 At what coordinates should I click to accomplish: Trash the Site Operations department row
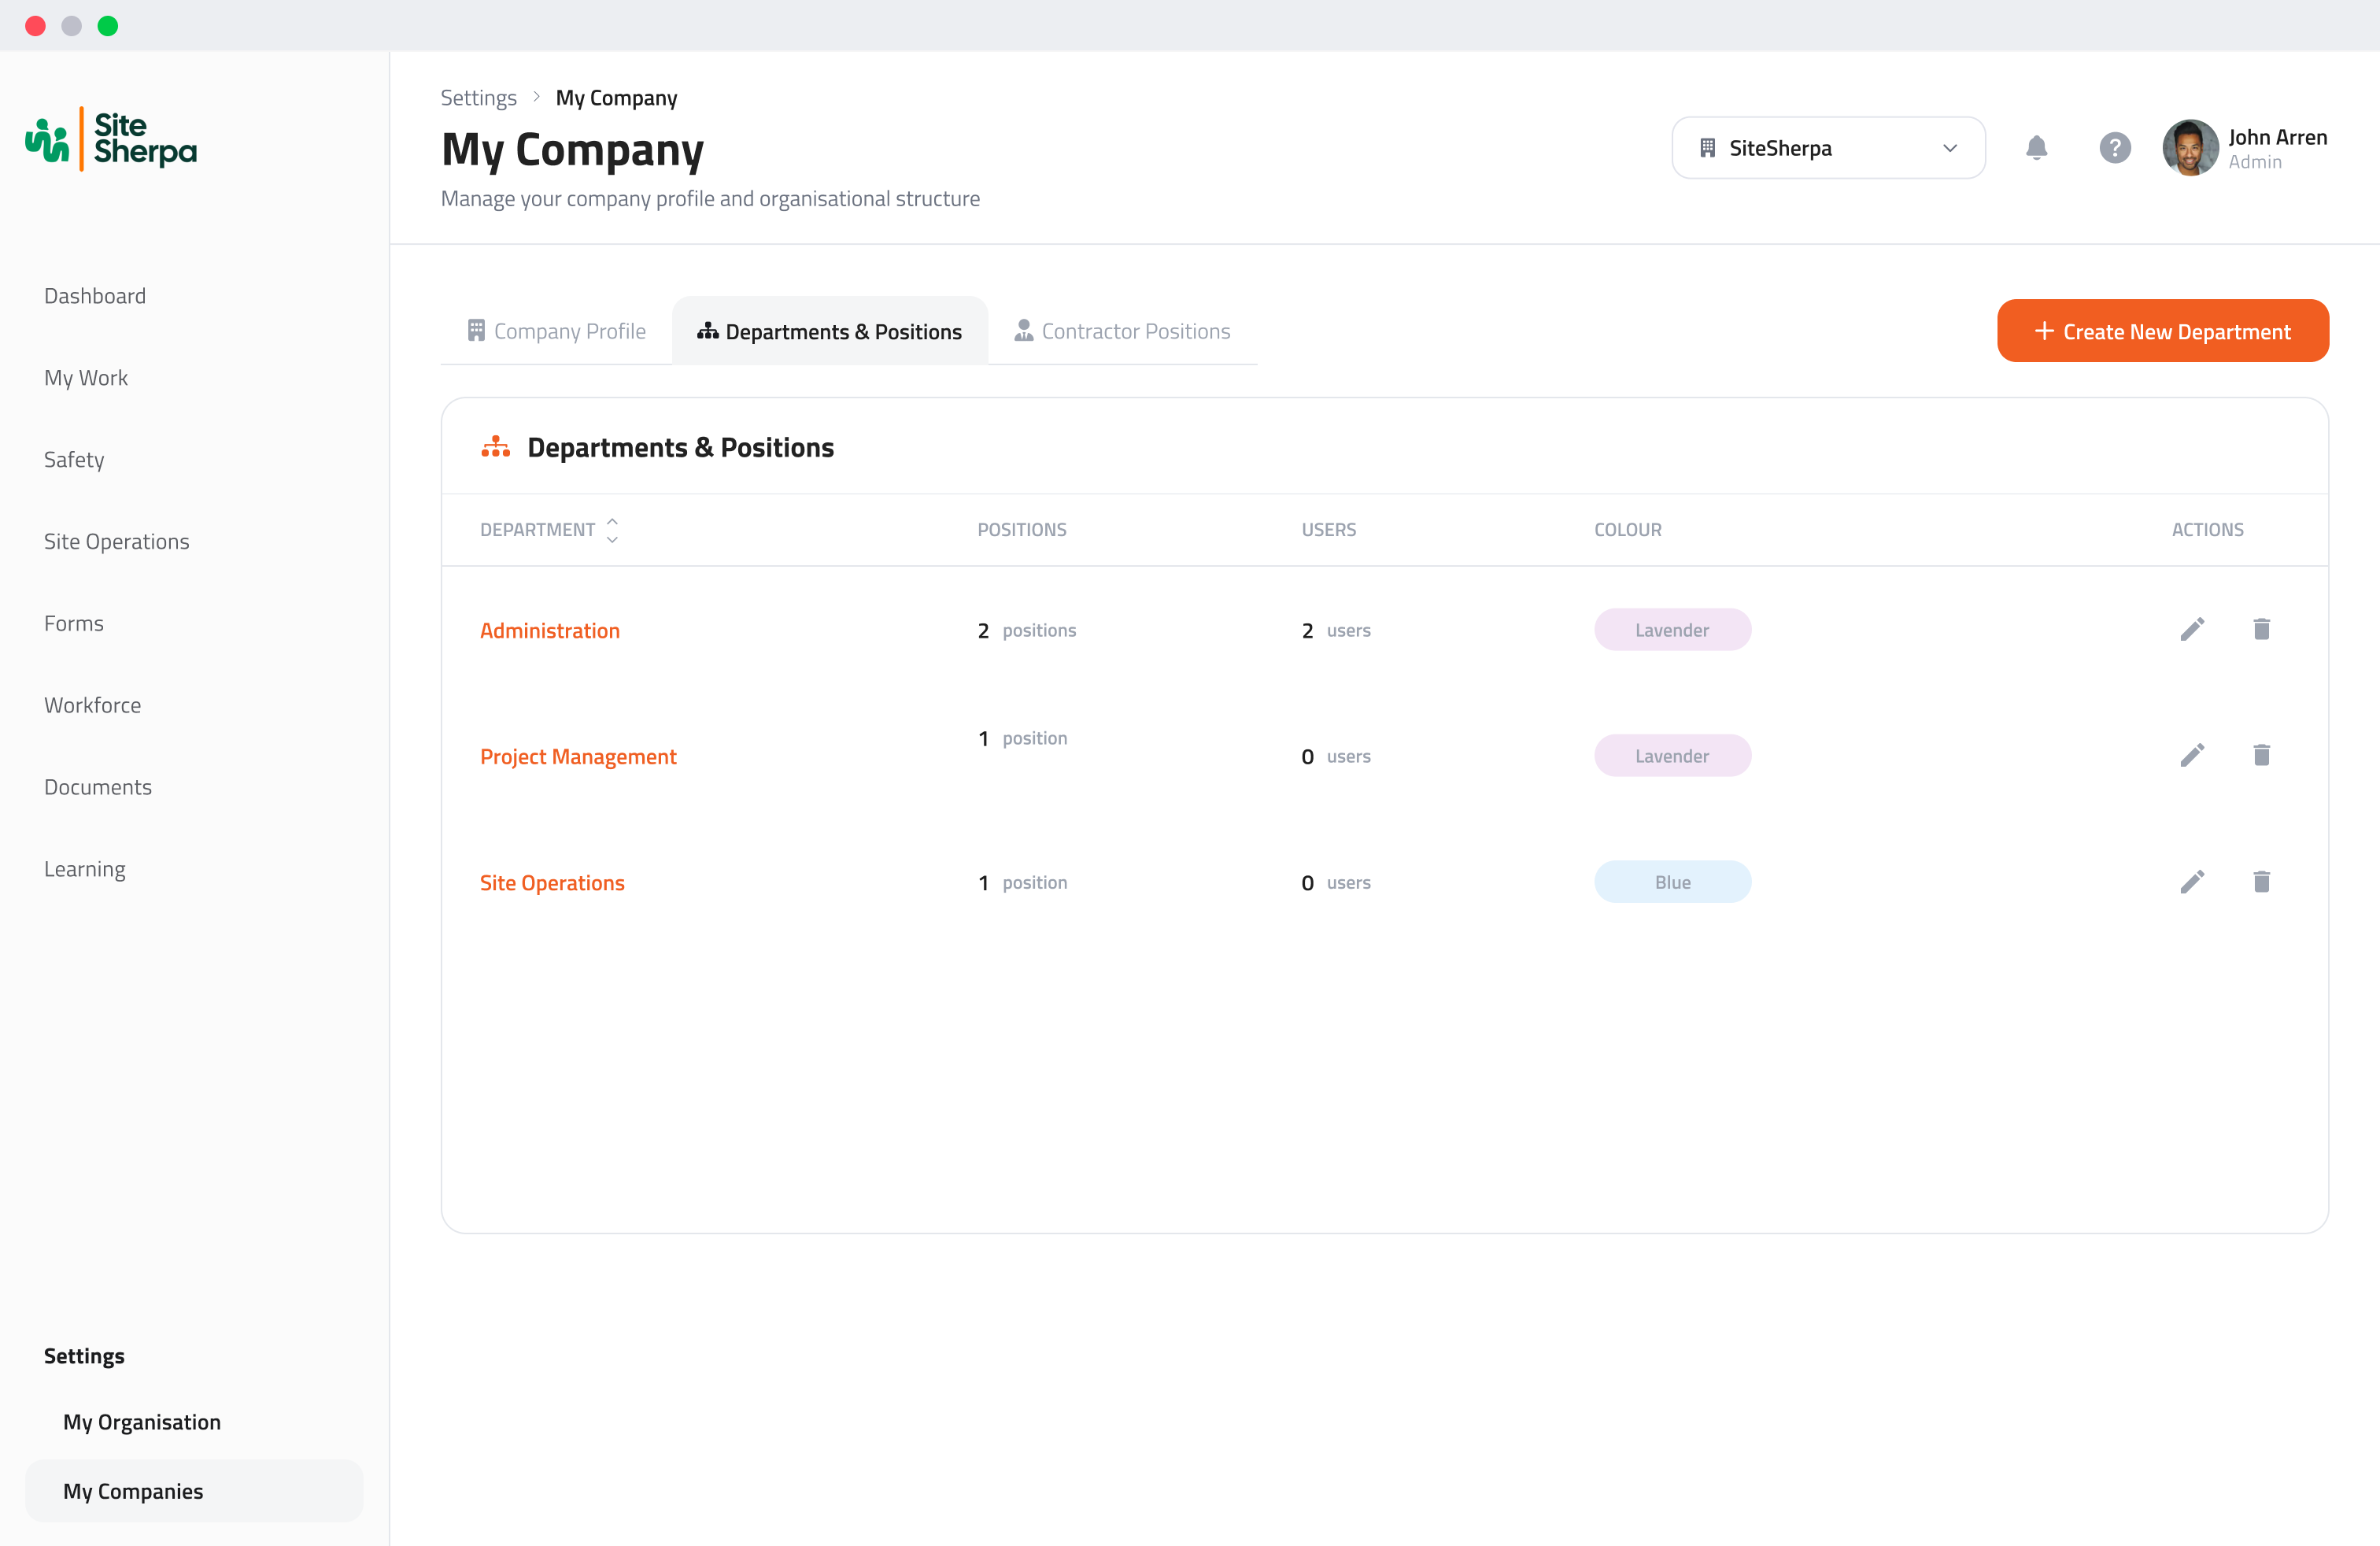[2261, 881]
